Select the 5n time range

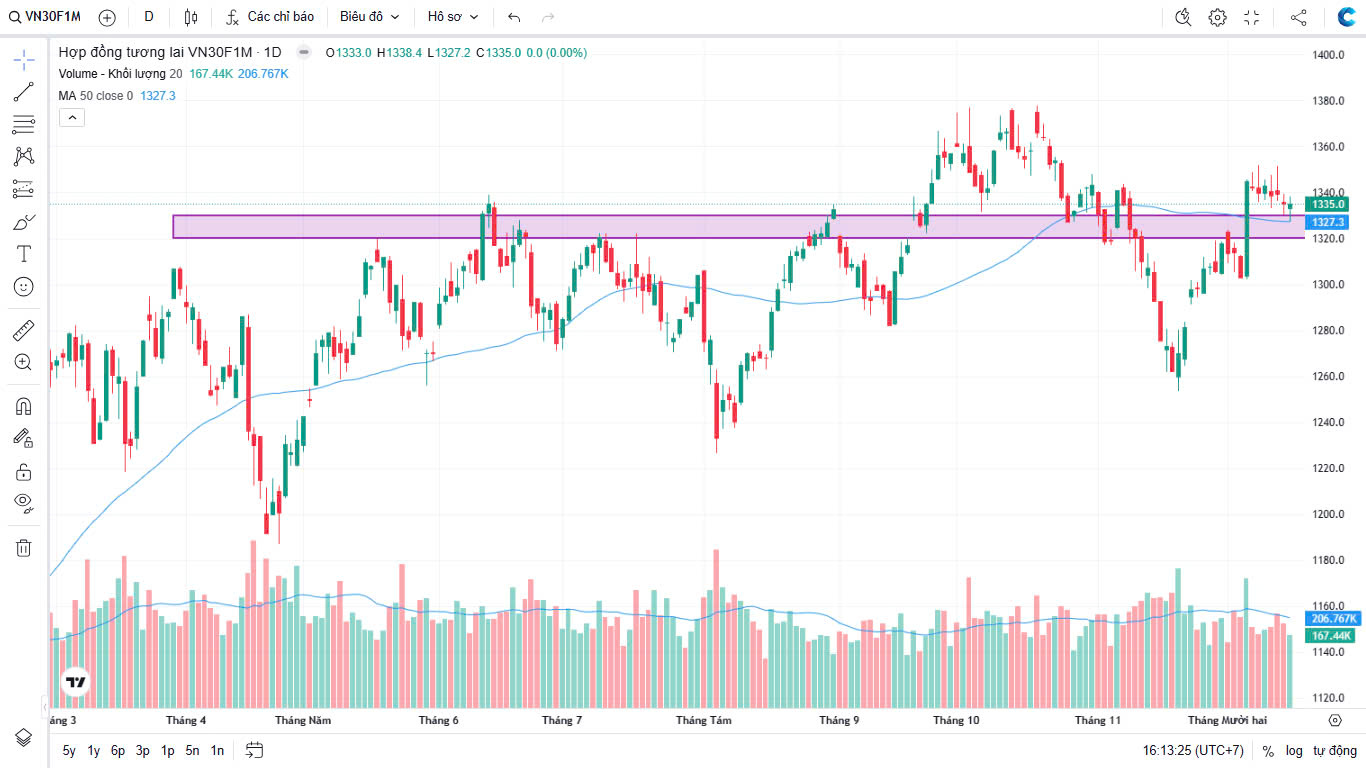tap(192, 750)
